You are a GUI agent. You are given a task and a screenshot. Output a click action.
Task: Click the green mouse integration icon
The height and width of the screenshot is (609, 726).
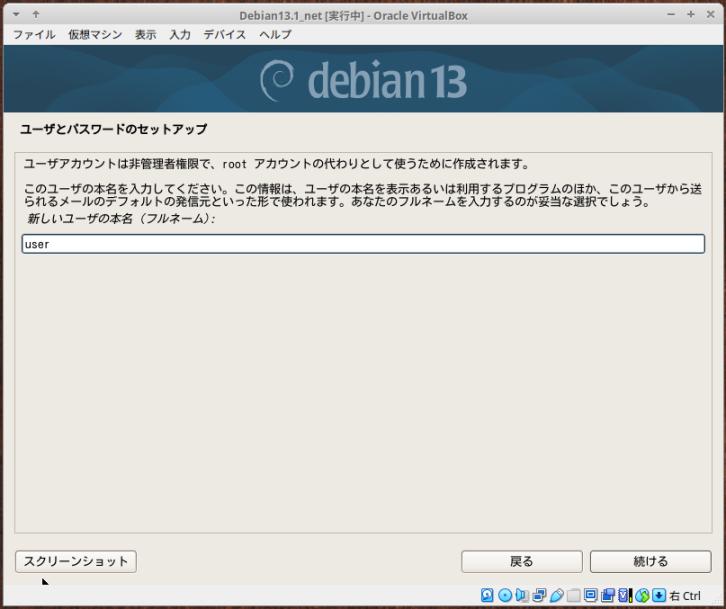[x=642, y=595]
